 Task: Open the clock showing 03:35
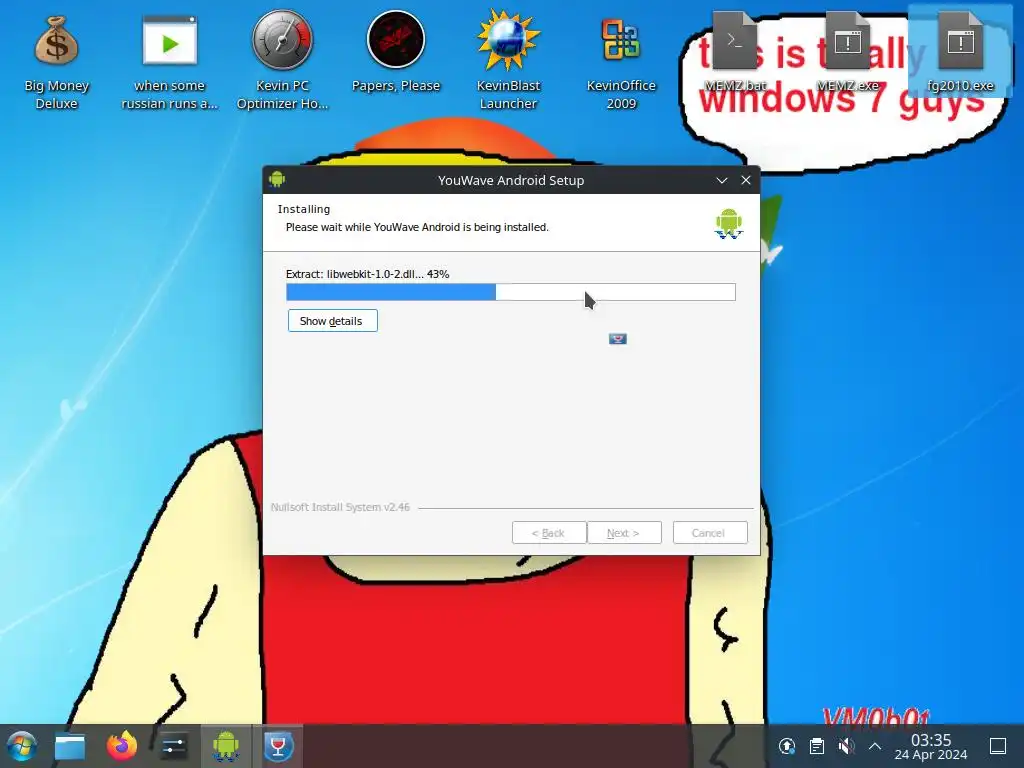[931, 746]
